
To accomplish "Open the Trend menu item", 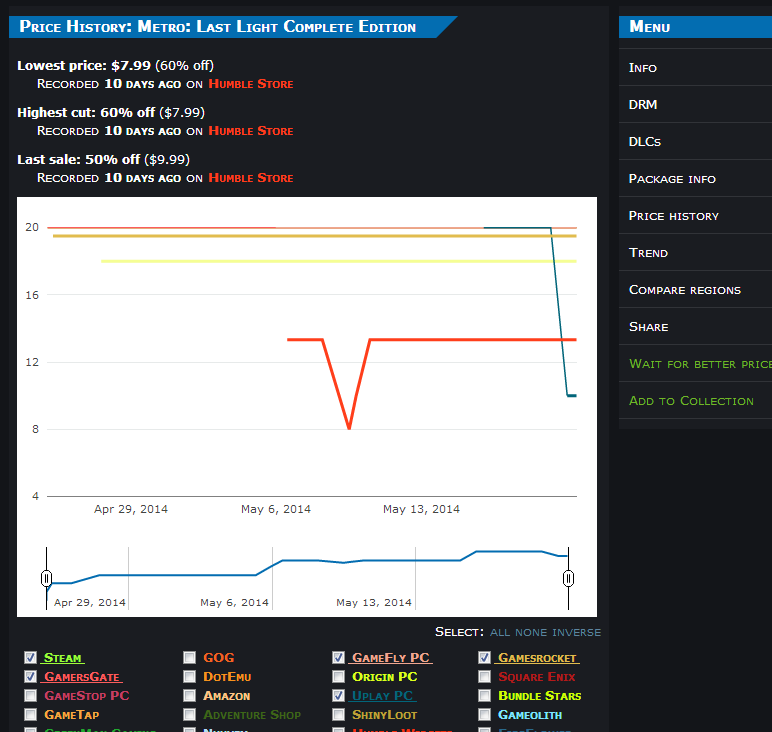I will [695, 253].
